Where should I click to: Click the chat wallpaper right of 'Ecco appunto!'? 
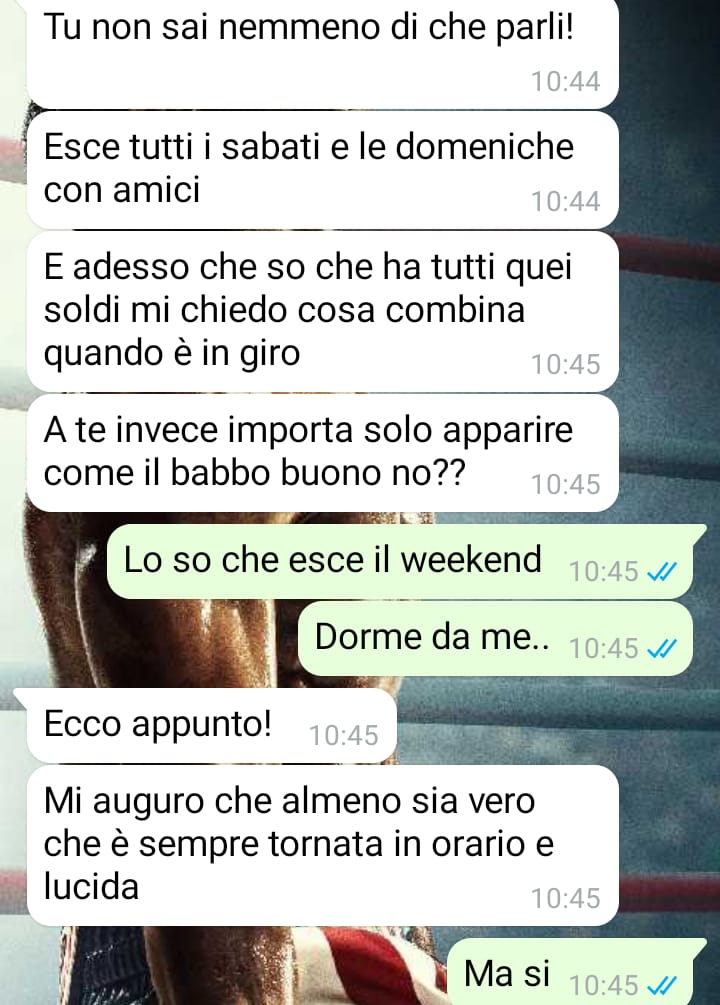point(551,726)
